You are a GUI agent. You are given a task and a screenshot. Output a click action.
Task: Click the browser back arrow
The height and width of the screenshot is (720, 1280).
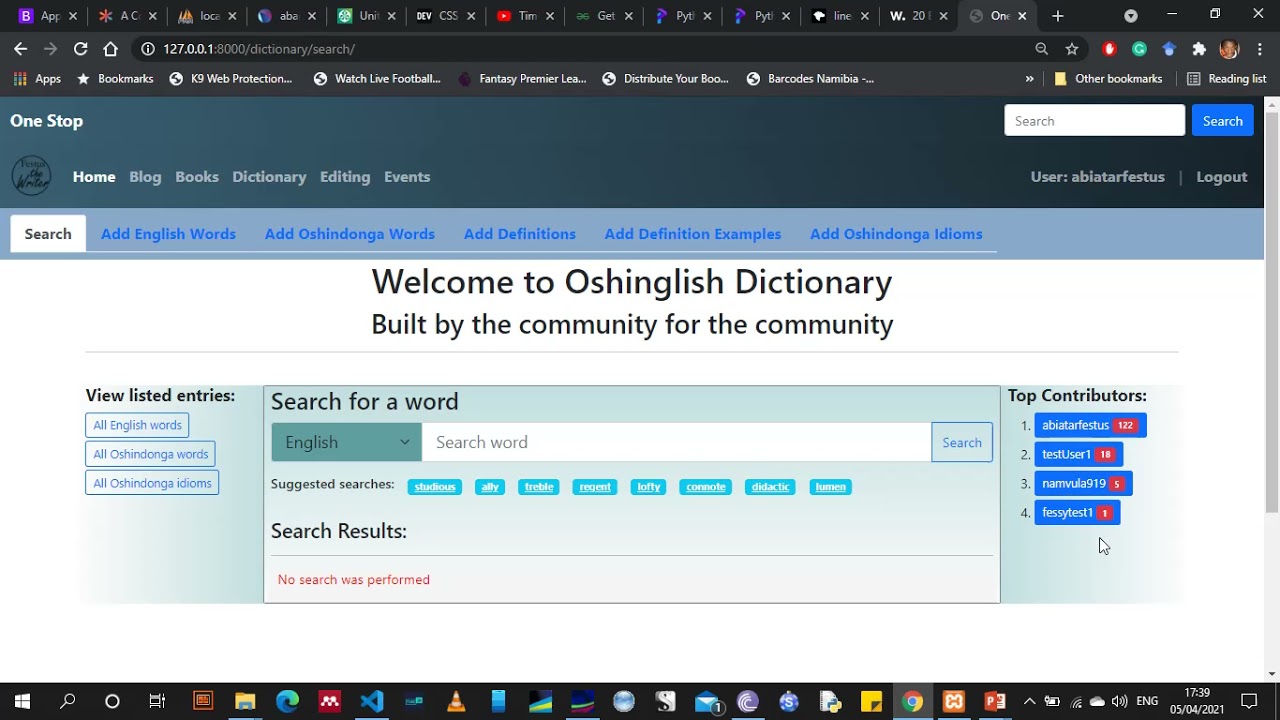tap(20, 49)
